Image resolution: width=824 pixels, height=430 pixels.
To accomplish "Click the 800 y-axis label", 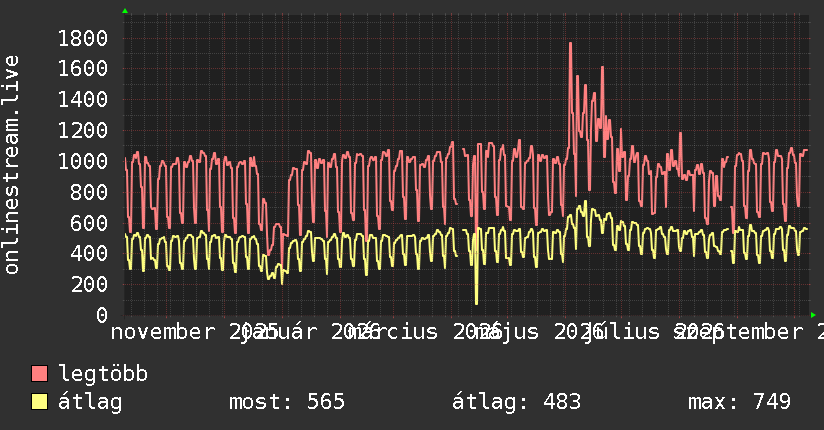I will coord(89,192).
